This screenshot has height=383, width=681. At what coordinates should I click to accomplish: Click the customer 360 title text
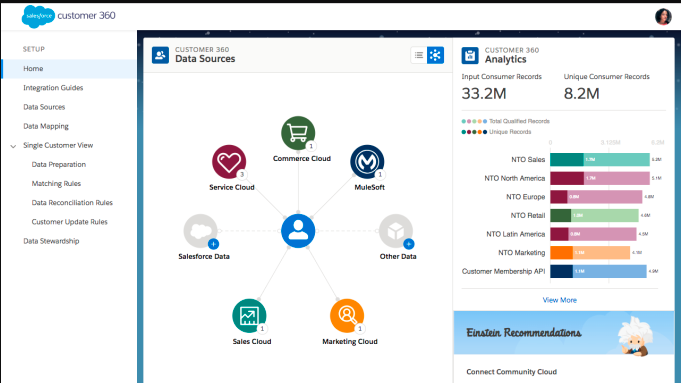86,16
